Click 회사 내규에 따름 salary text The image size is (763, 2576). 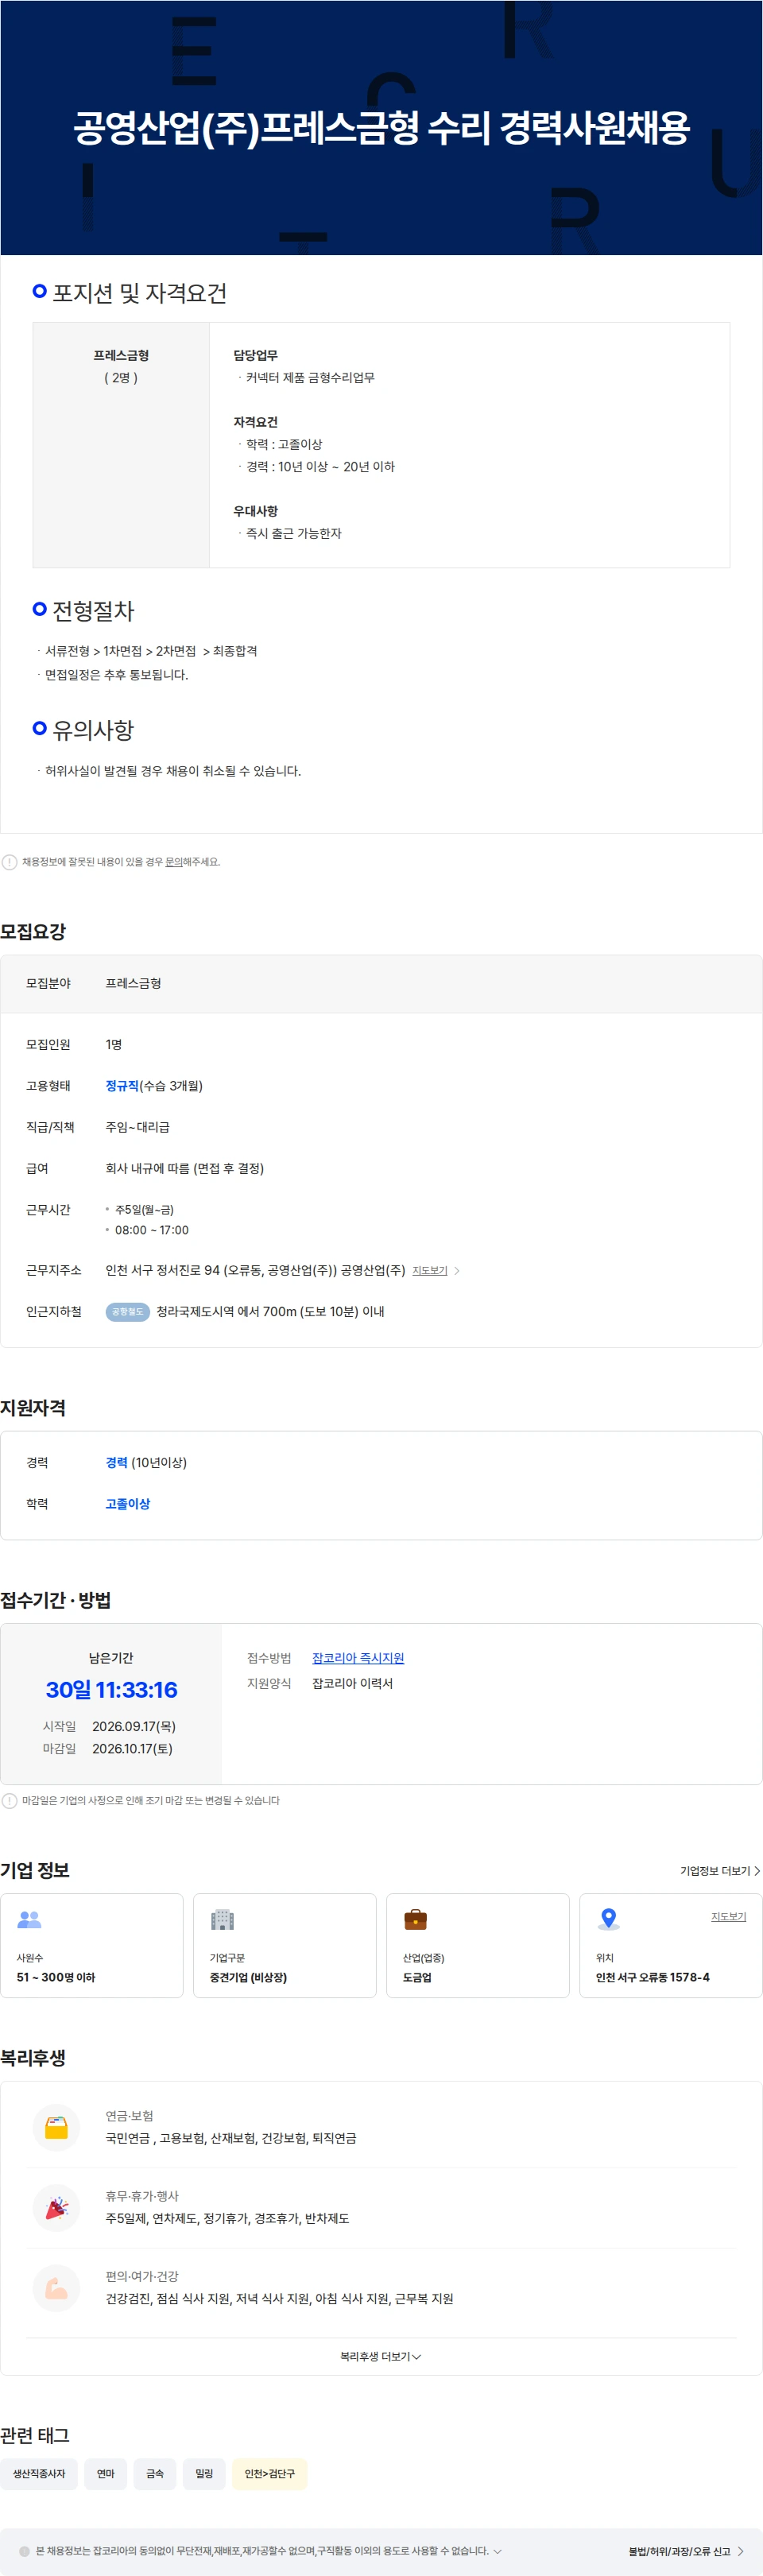(185, 1169)
